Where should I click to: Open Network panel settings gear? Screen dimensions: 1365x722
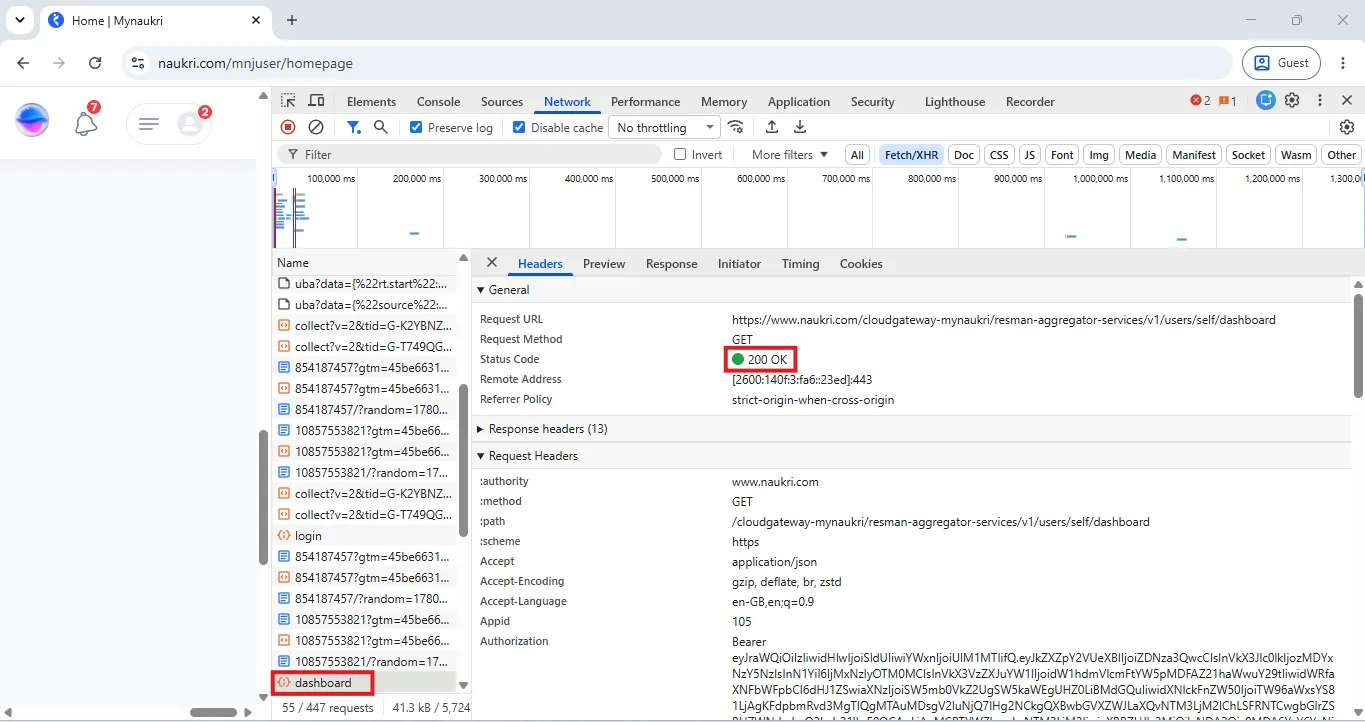click(x=1347, y=127)
